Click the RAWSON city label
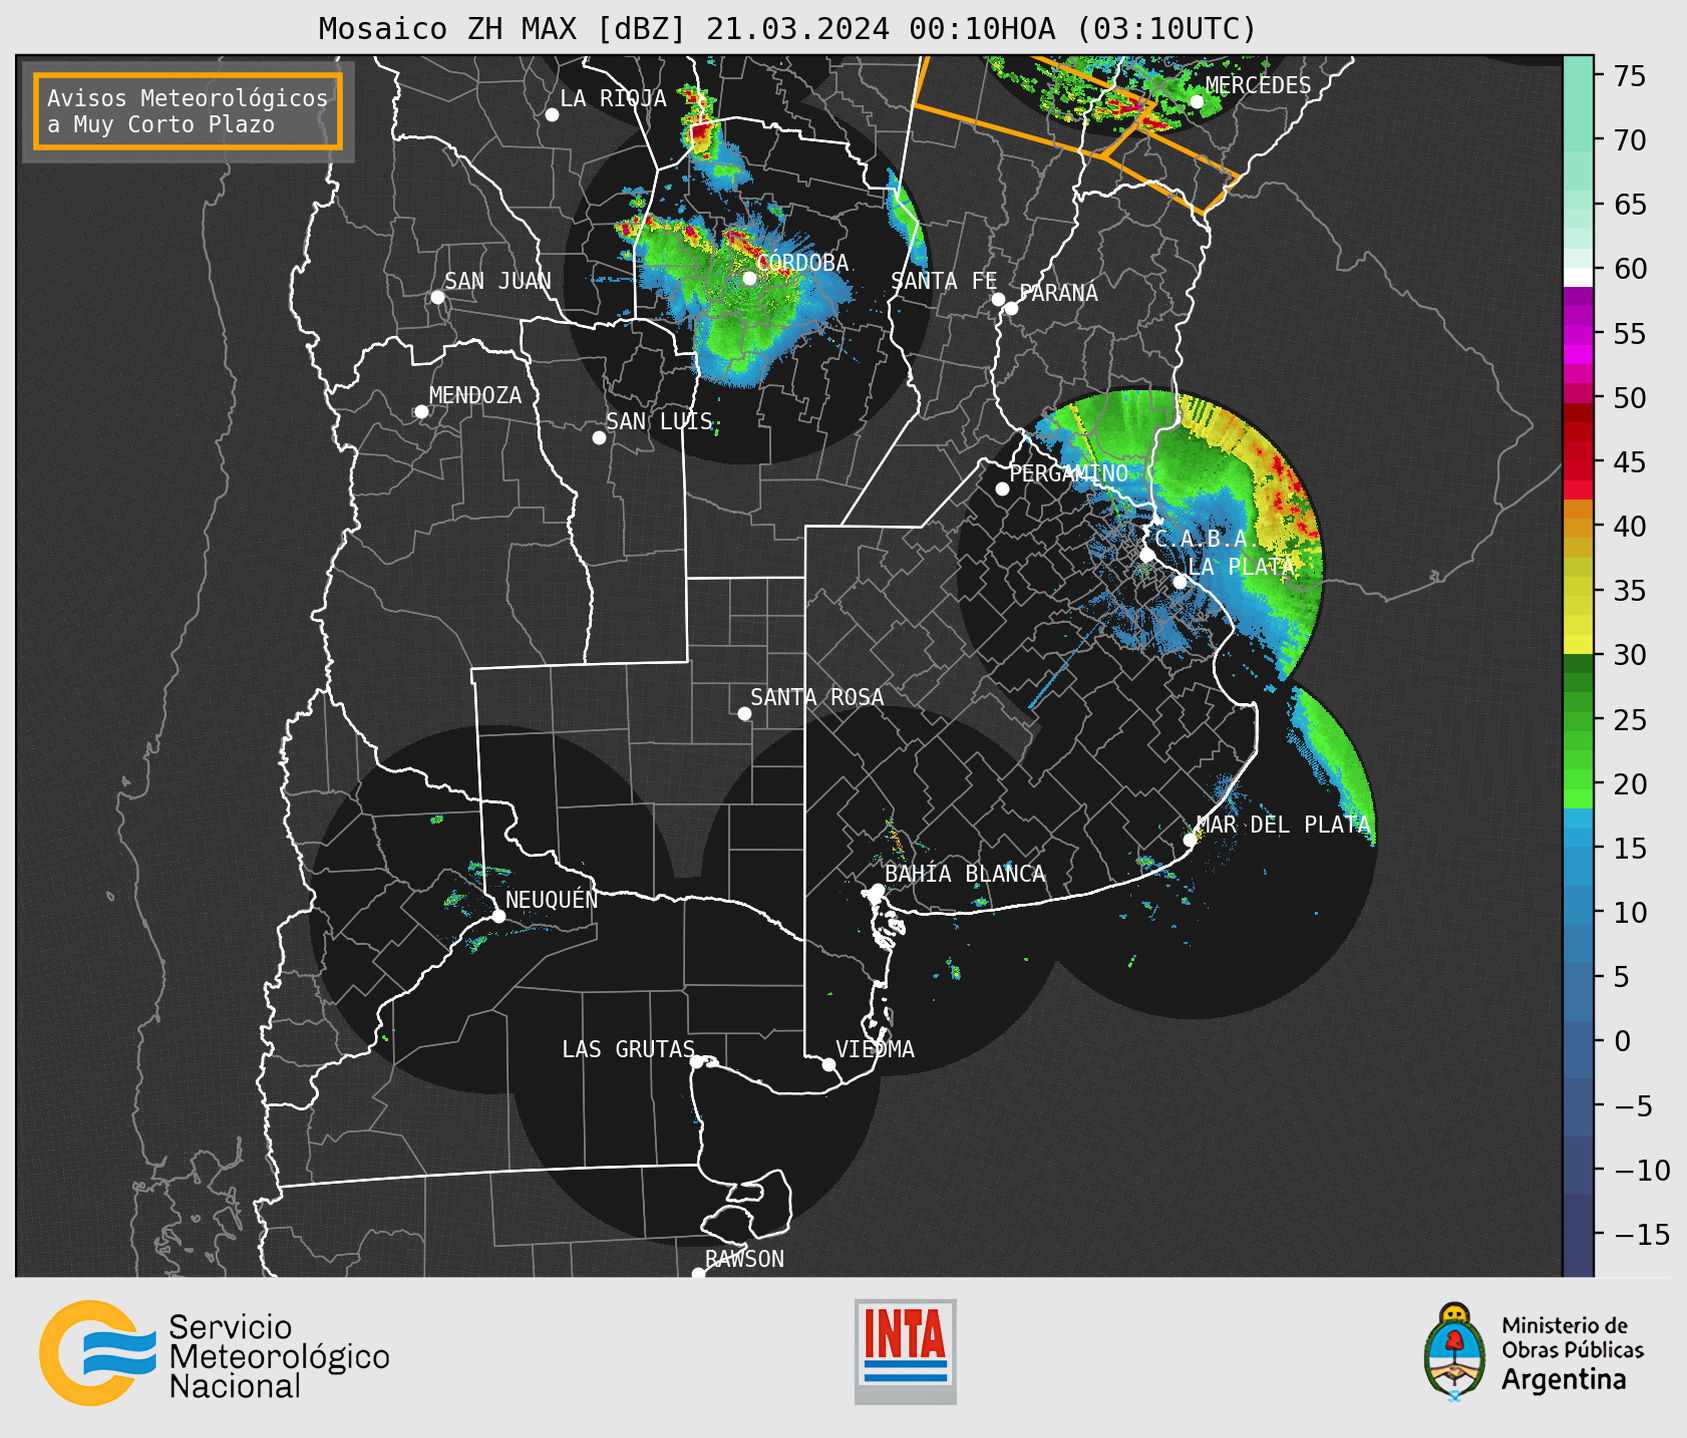The image size is (1687, 1438). coord(744,1259)
